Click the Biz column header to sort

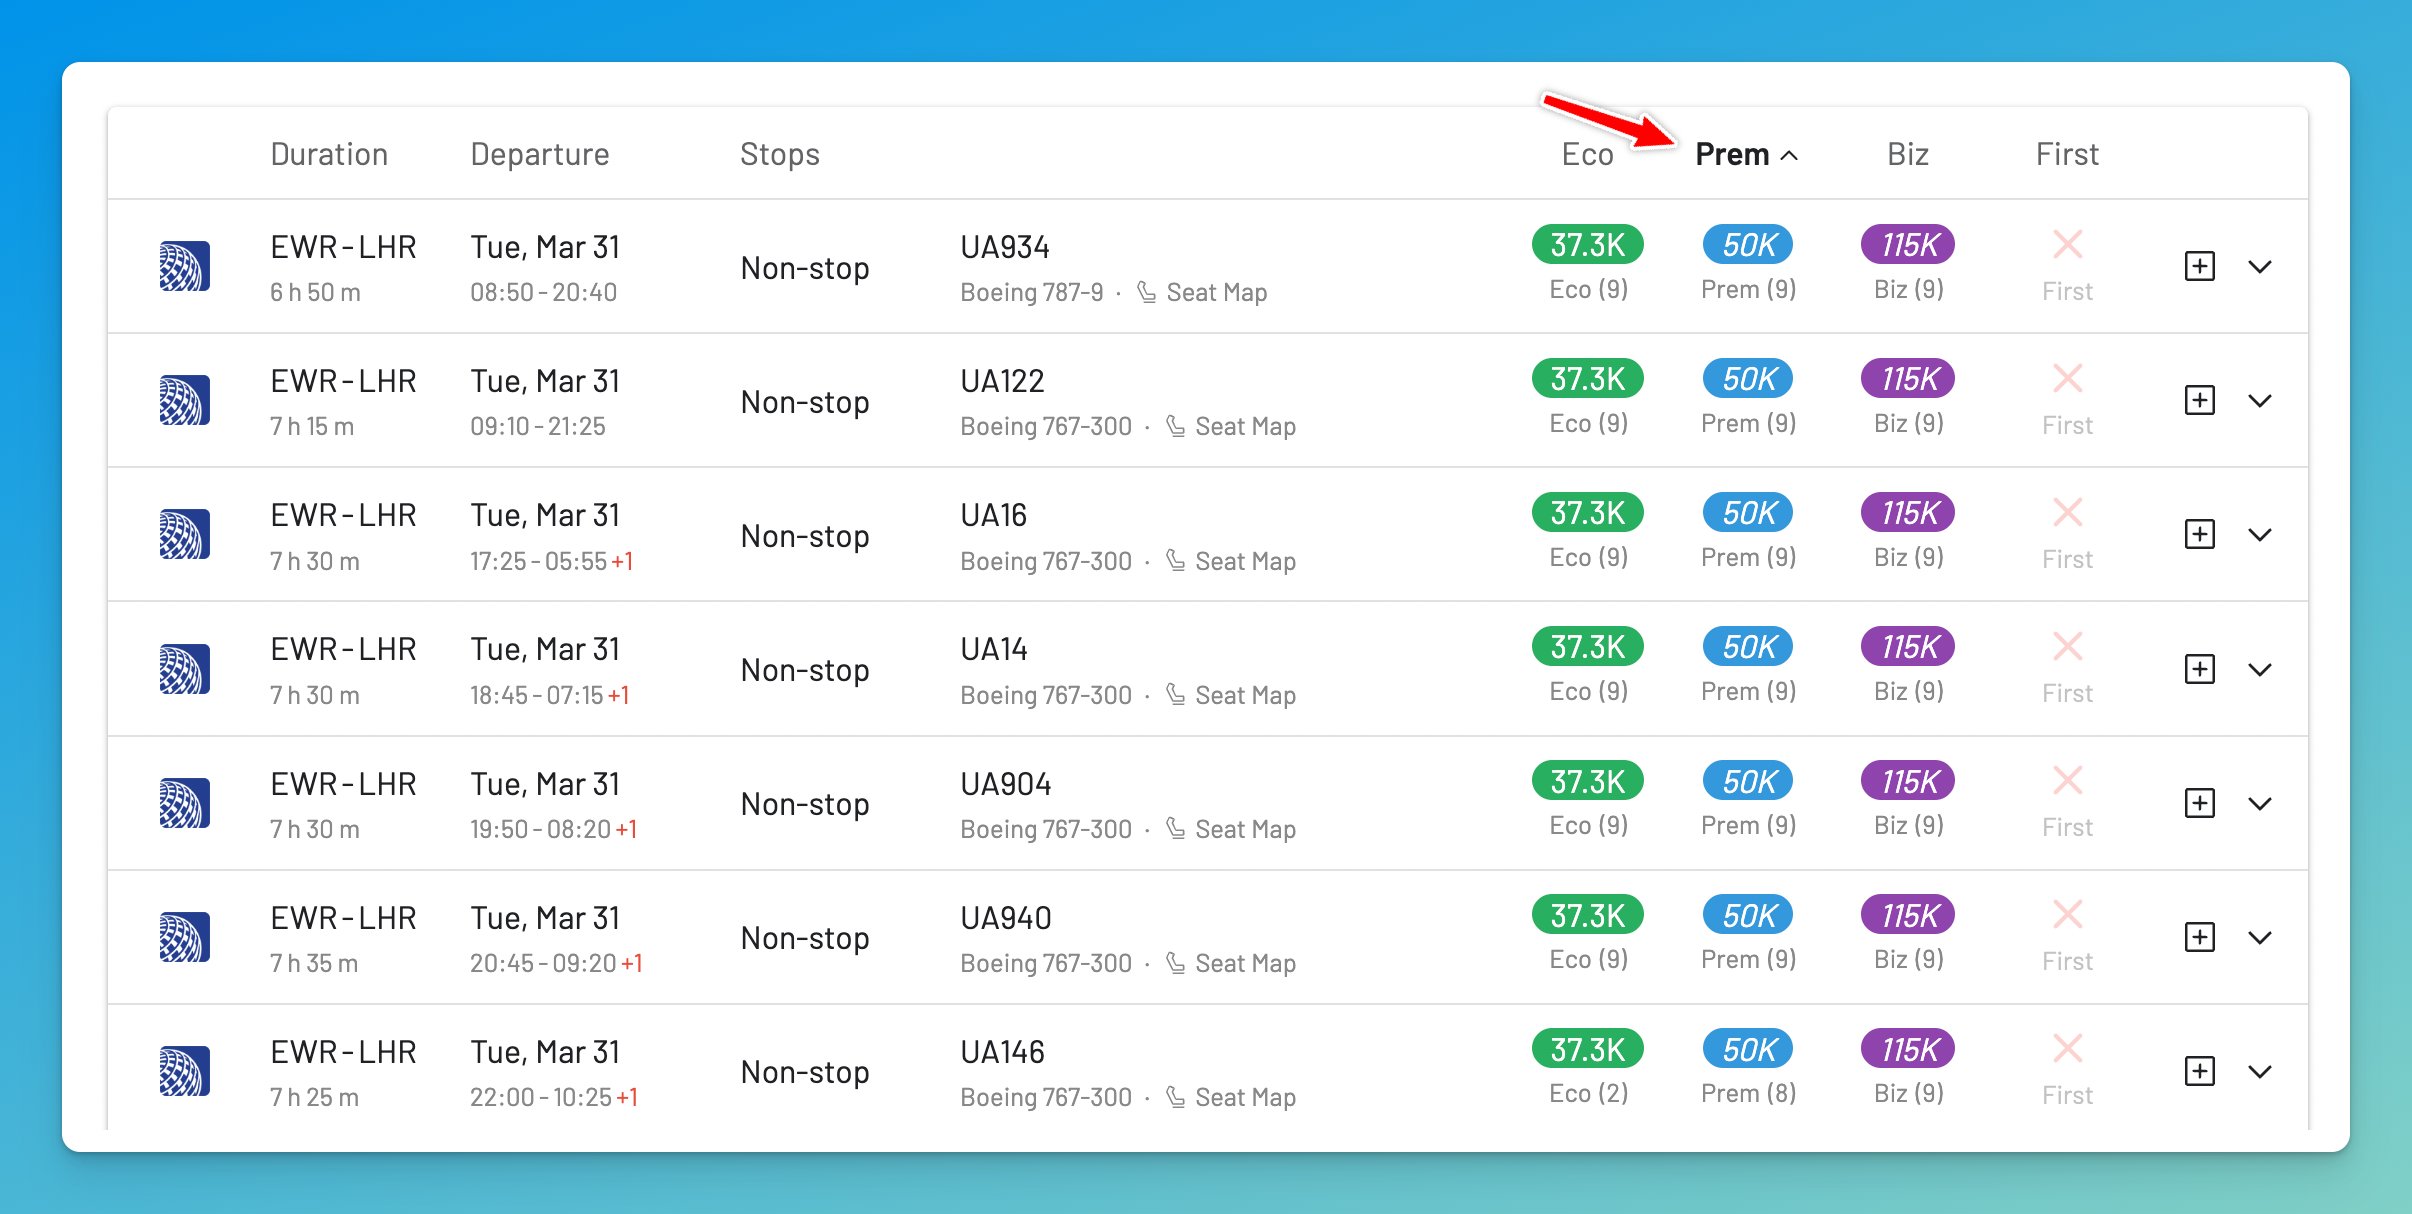click(1906, 153)
